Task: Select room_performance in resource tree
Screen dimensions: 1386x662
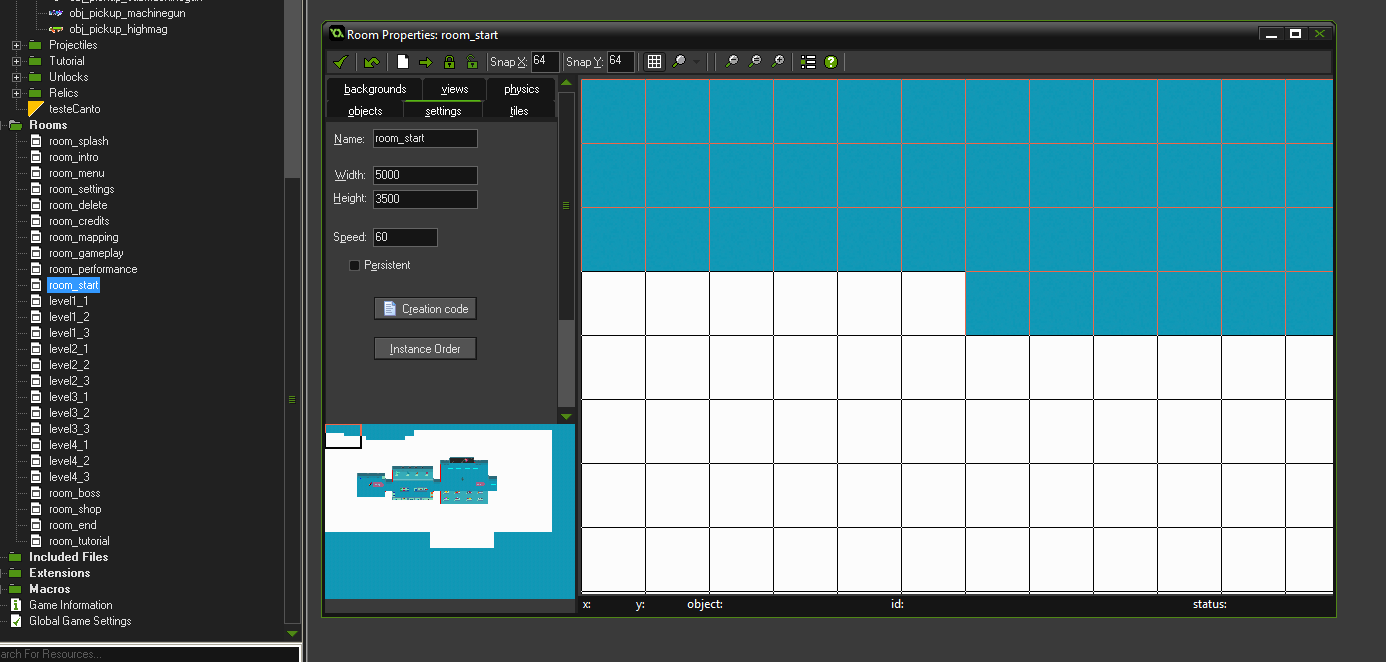Action: [x=93, y=269]
